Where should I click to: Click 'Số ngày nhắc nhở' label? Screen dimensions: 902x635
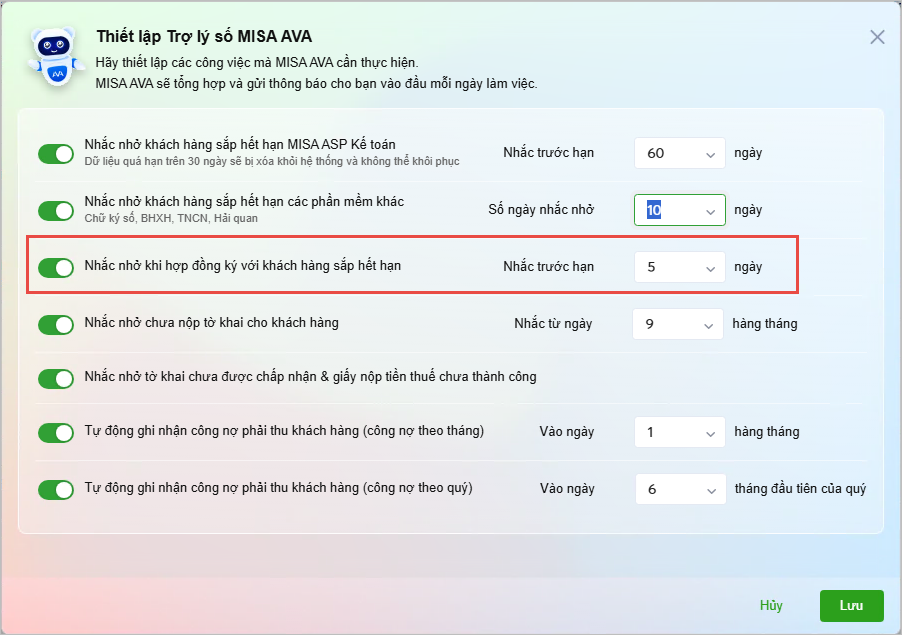[x=541, y=210]
